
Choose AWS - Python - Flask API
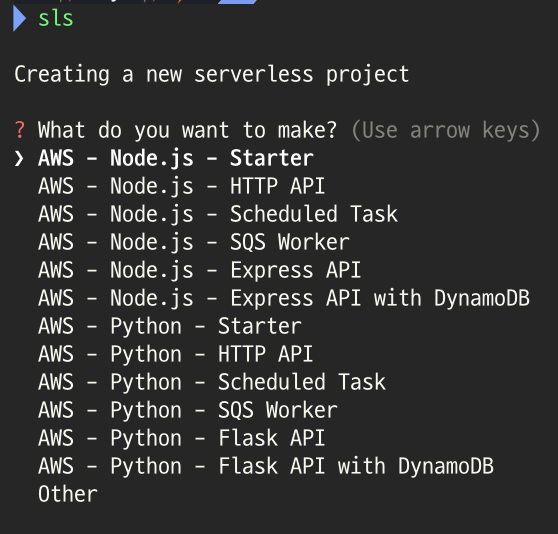click(181, 439)
